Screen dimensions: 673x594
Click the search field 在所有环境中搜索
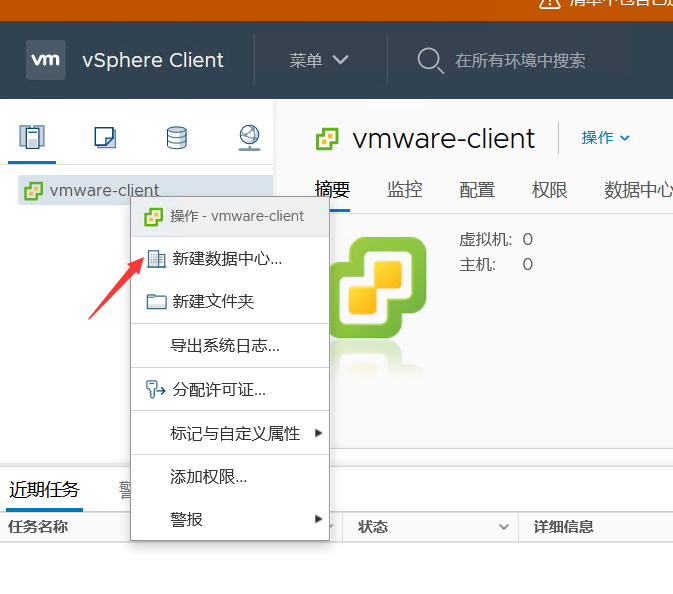[x=520, y=61]
